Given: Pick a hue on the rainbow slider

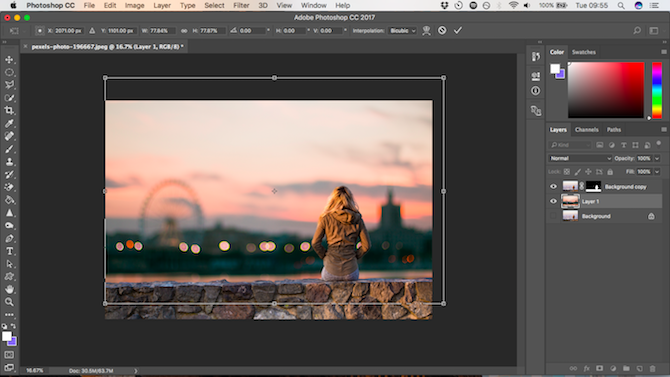Looking at the screenshot, I should (x=657, y=90).
